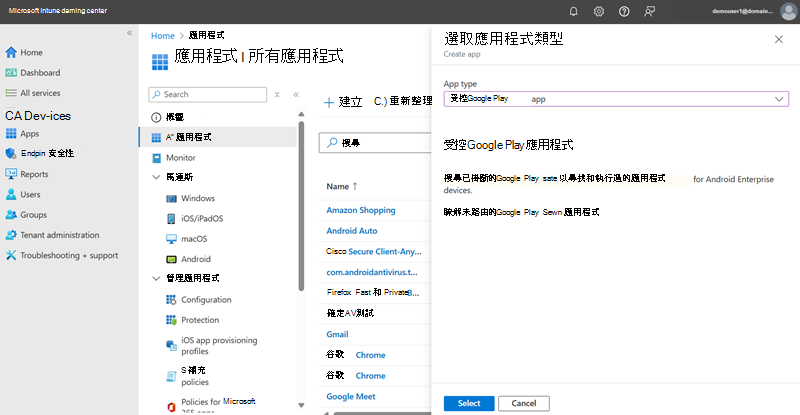Screen dimensions: 800x415
Task: Click the Protection icon
Action: tap(171, 320)
